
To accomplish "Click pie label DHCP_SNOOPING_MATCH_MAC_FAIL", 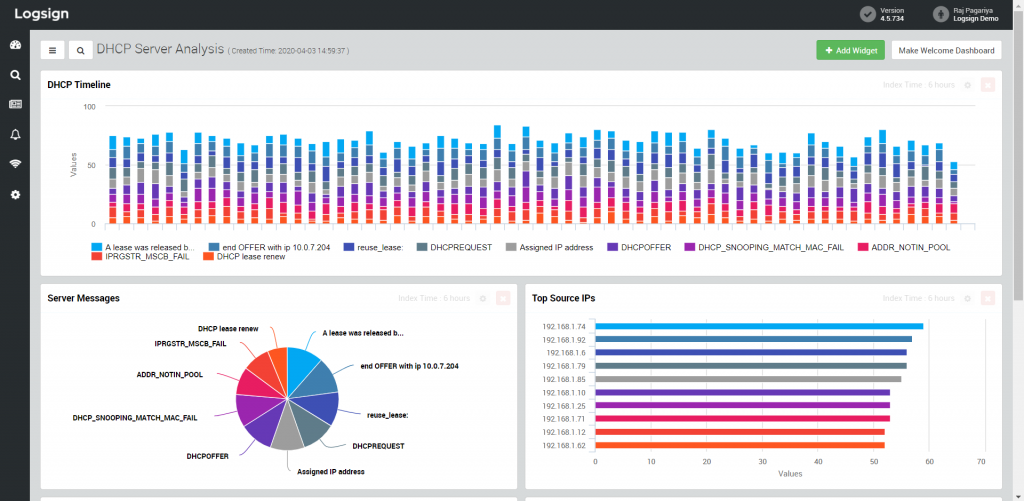I will (x=135, y=417).
